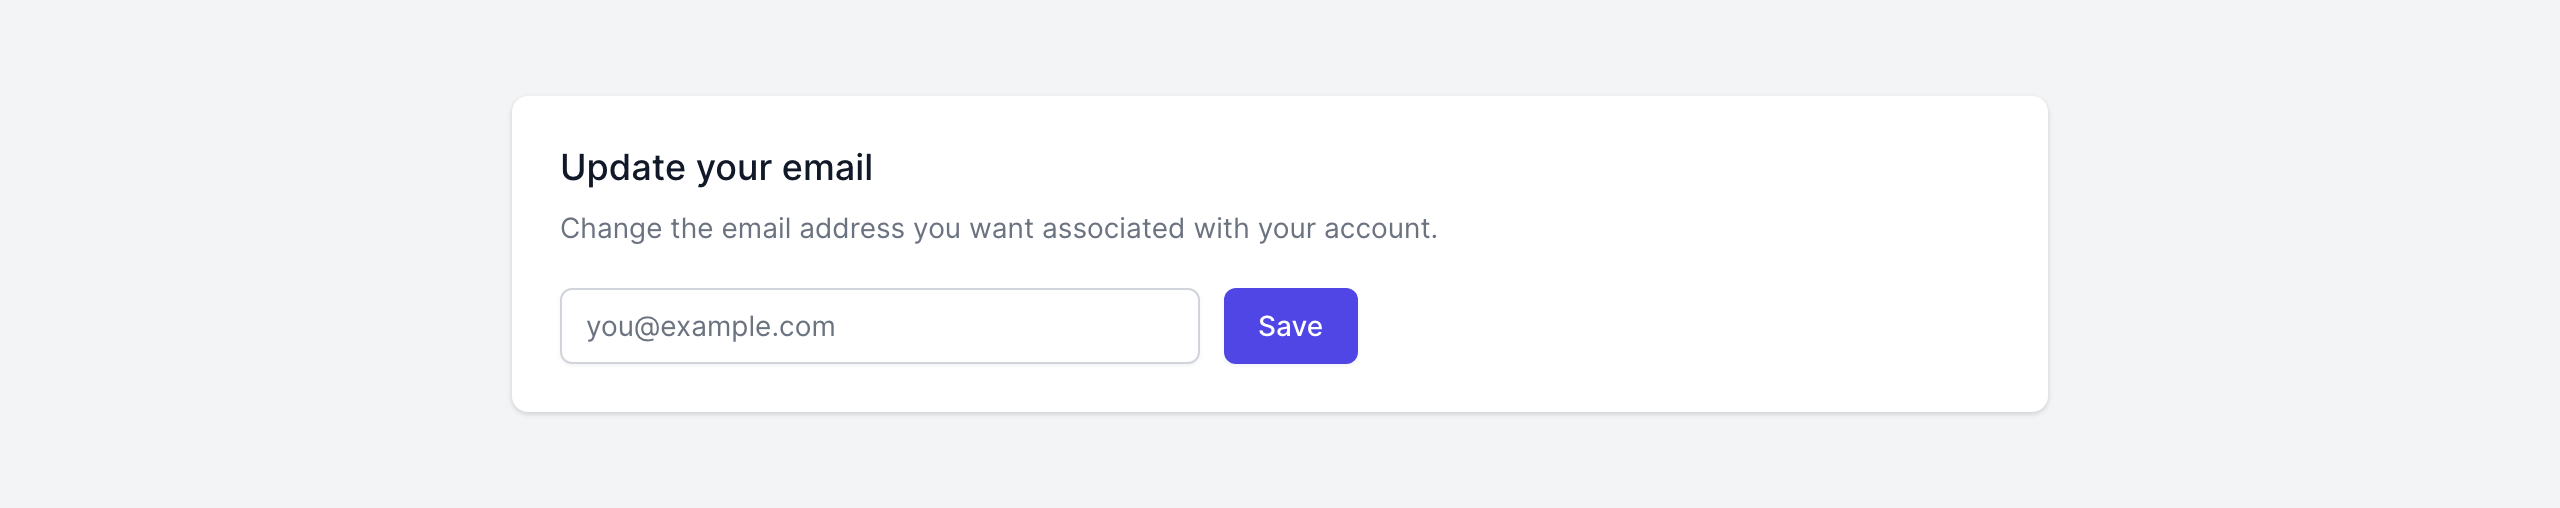Click the "Change the email address" description text
The width and height of the screenshot is (2560, 508).
998,229
